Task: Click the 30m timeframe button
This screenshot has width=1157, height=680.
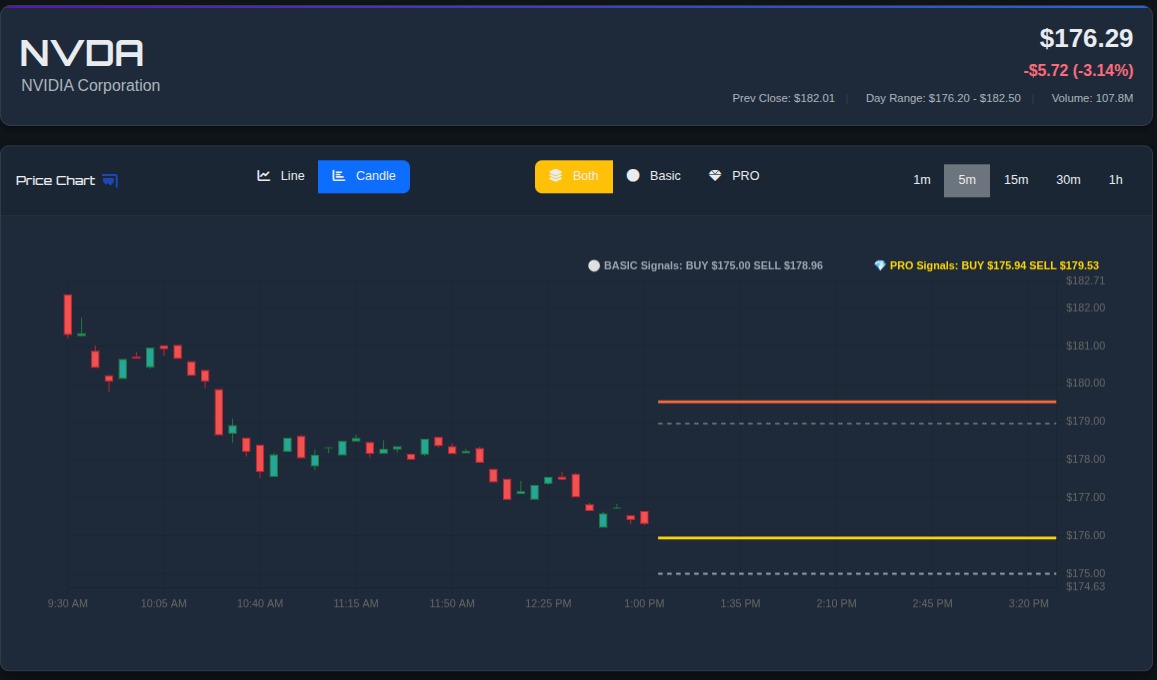Action: pyautogui.click(x=1069, y=180)
